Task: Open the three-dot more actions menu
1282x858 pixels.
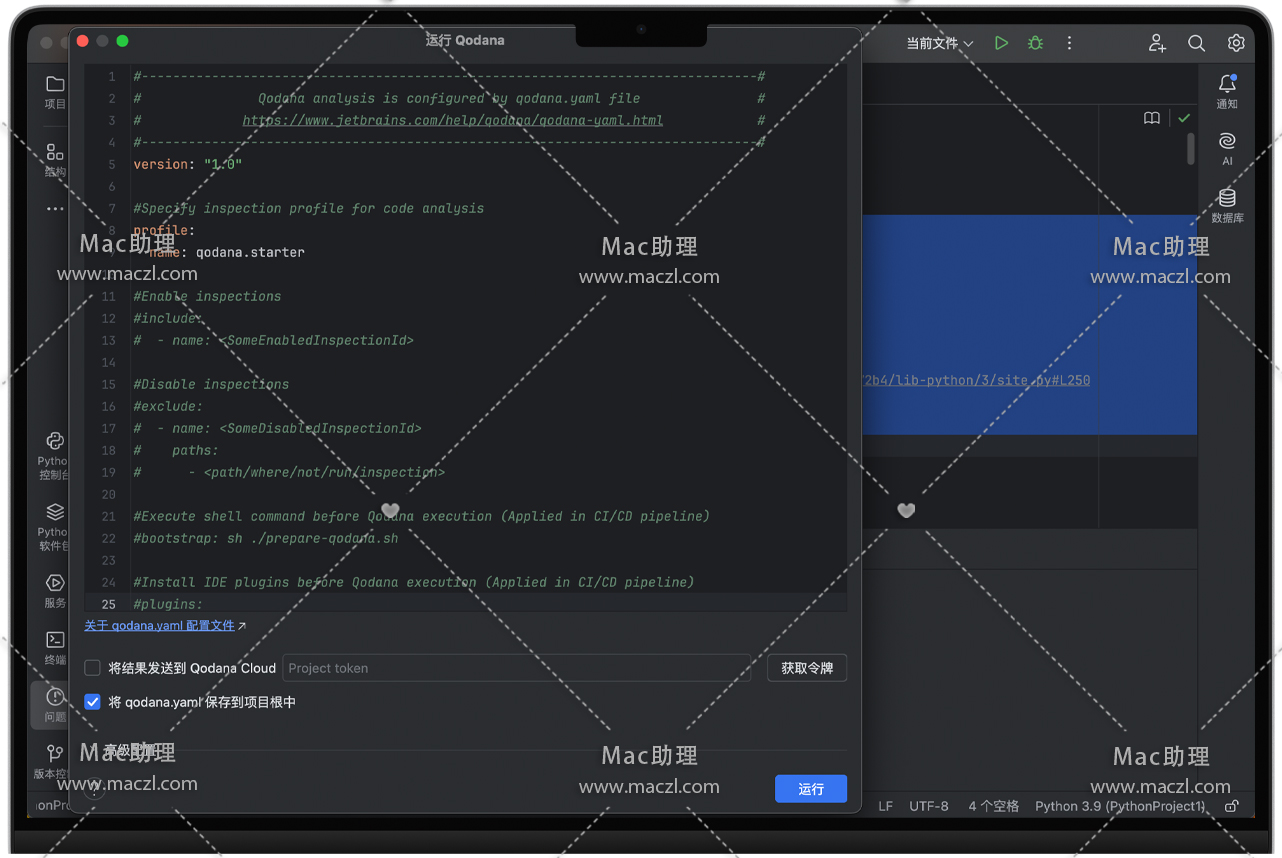Action: [1069, 43]
